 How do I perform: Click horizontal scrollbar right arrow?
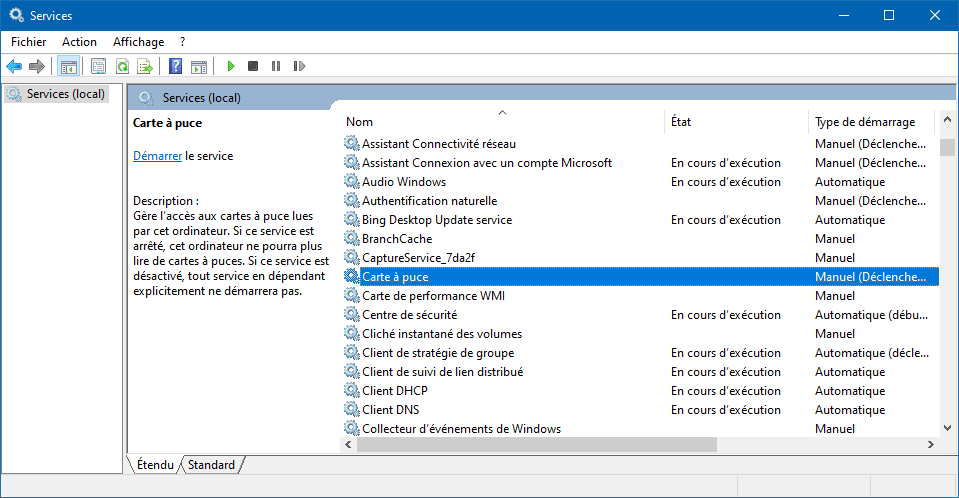point(931,444)
